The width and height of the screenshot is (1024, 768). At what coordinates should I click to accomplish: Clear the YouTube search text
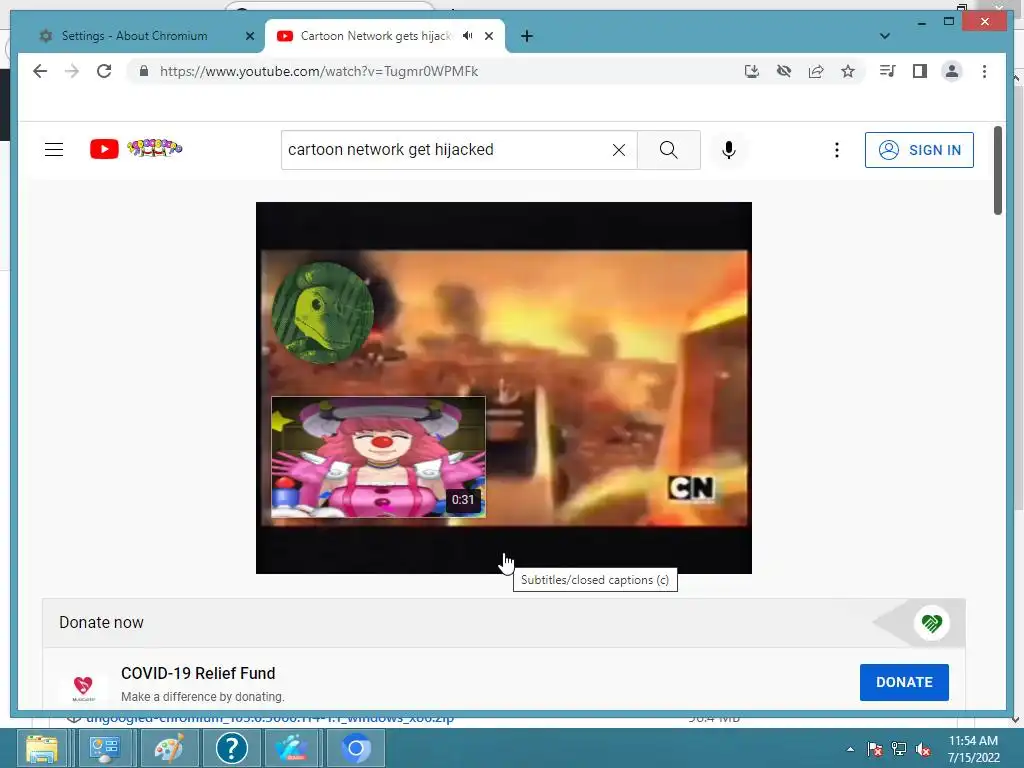coord(618,150)
